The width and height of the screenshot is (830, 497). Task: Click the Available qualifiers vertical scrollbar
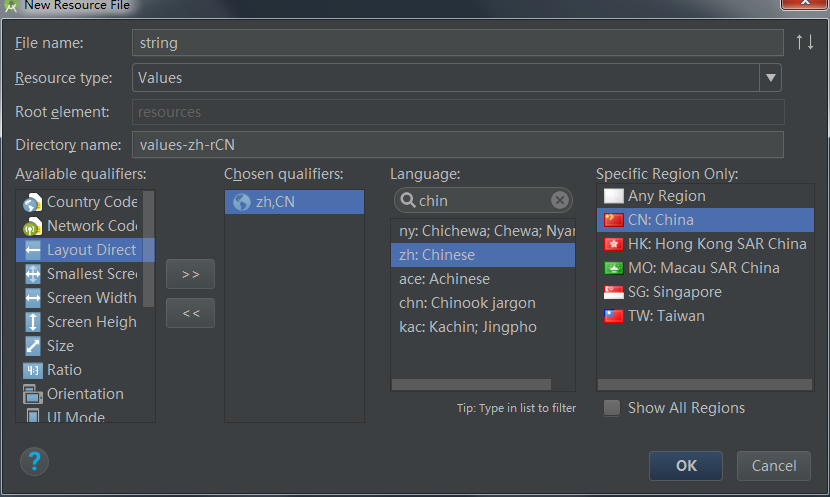coord(149,248)
